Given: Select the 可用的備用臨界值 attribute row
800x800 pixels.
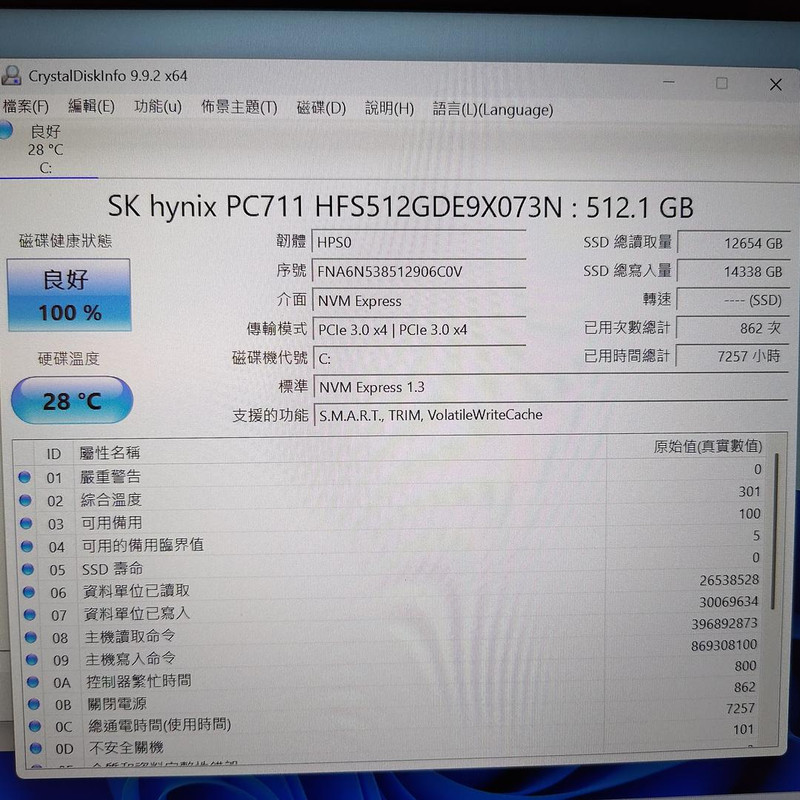Looking at the screenshot, I should (x=391, y=541).
